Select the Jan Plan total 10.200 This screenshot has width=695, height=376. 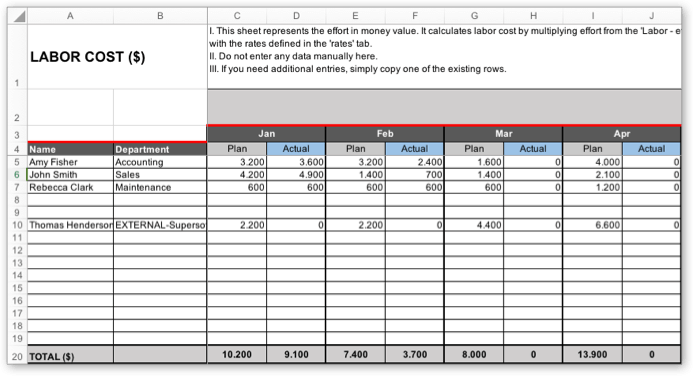237,354
